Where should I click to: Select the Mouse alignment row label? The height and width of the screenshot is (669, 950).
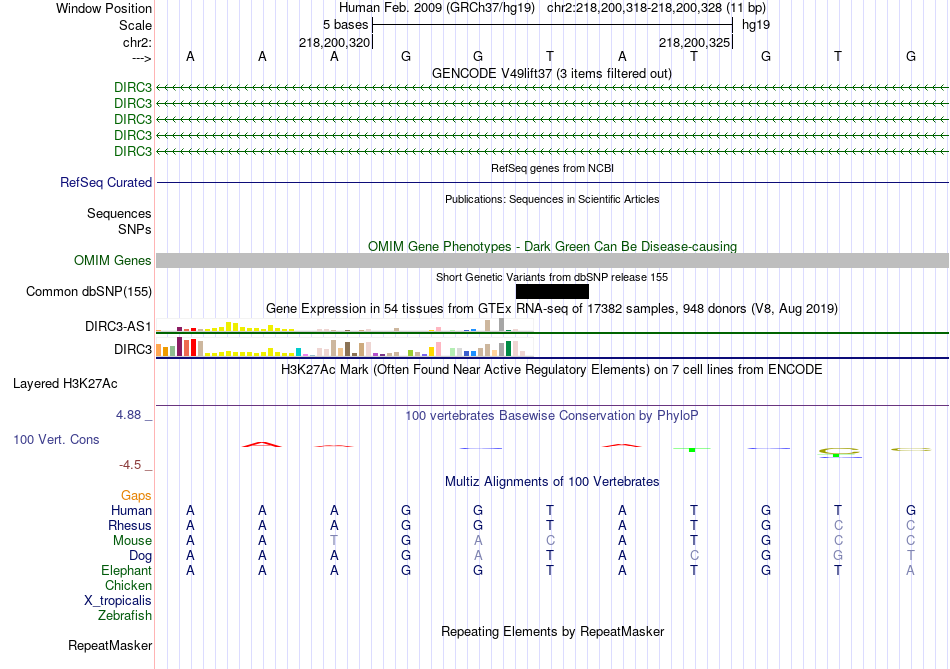(x=132, y=541)
